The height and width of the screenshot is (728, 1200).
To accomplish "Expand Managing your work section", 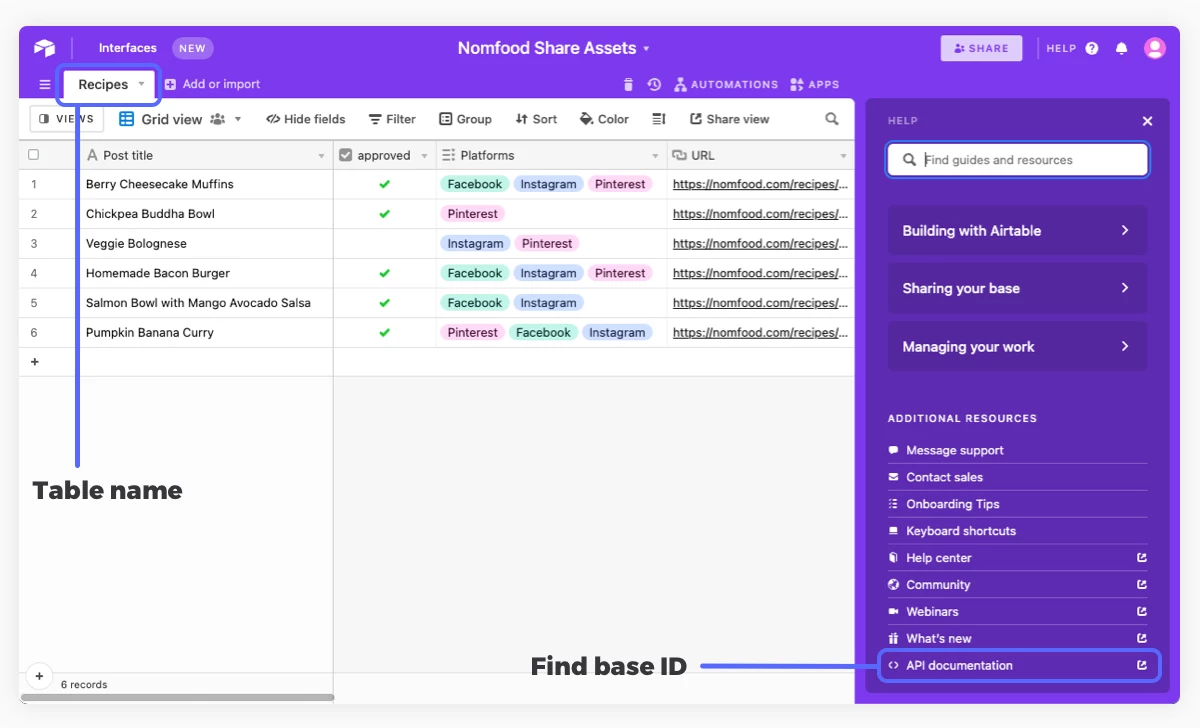I will pos(1017,347).
